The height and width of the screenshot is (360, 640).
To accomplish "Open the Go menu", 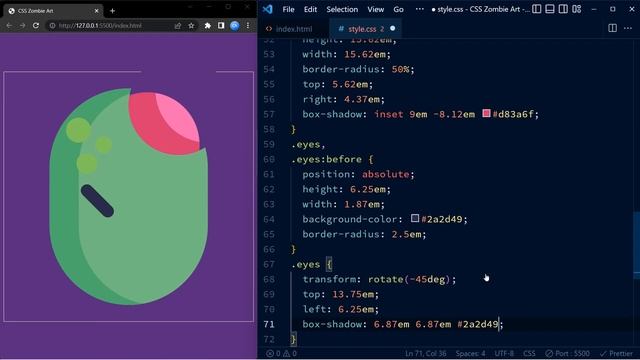I will coord(398,9).
